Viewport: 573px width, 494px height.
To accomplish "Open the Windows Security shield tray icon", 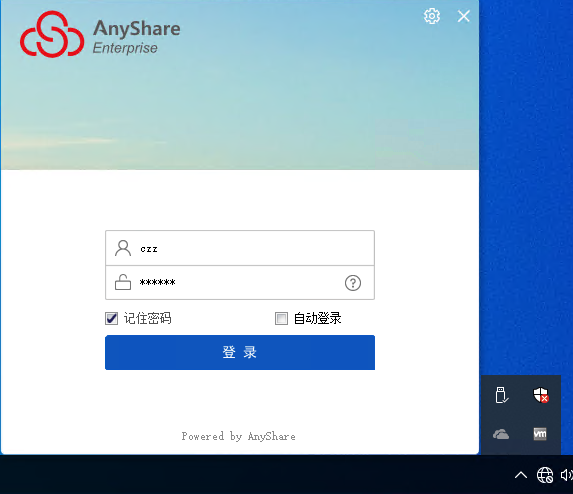I will coord(540,395).
